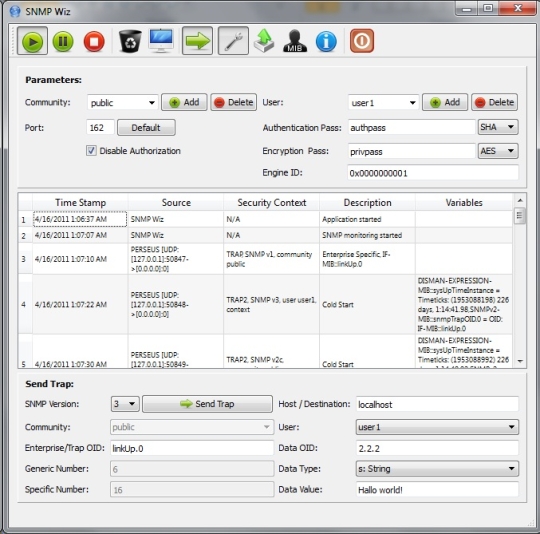Click the SNMP Wiz globe icon in title bar
This screenshot has height=534, width=540.
[15, 11]
